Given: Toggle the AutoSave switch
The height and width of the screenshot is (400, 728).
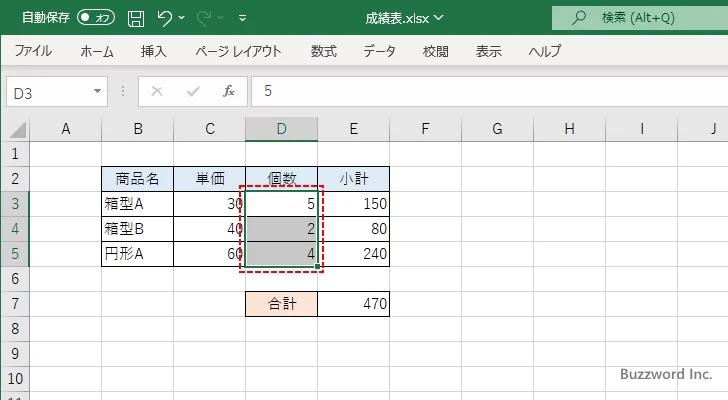Looking at the screenshot, I should pyautogui.click(x=96, y=18).
